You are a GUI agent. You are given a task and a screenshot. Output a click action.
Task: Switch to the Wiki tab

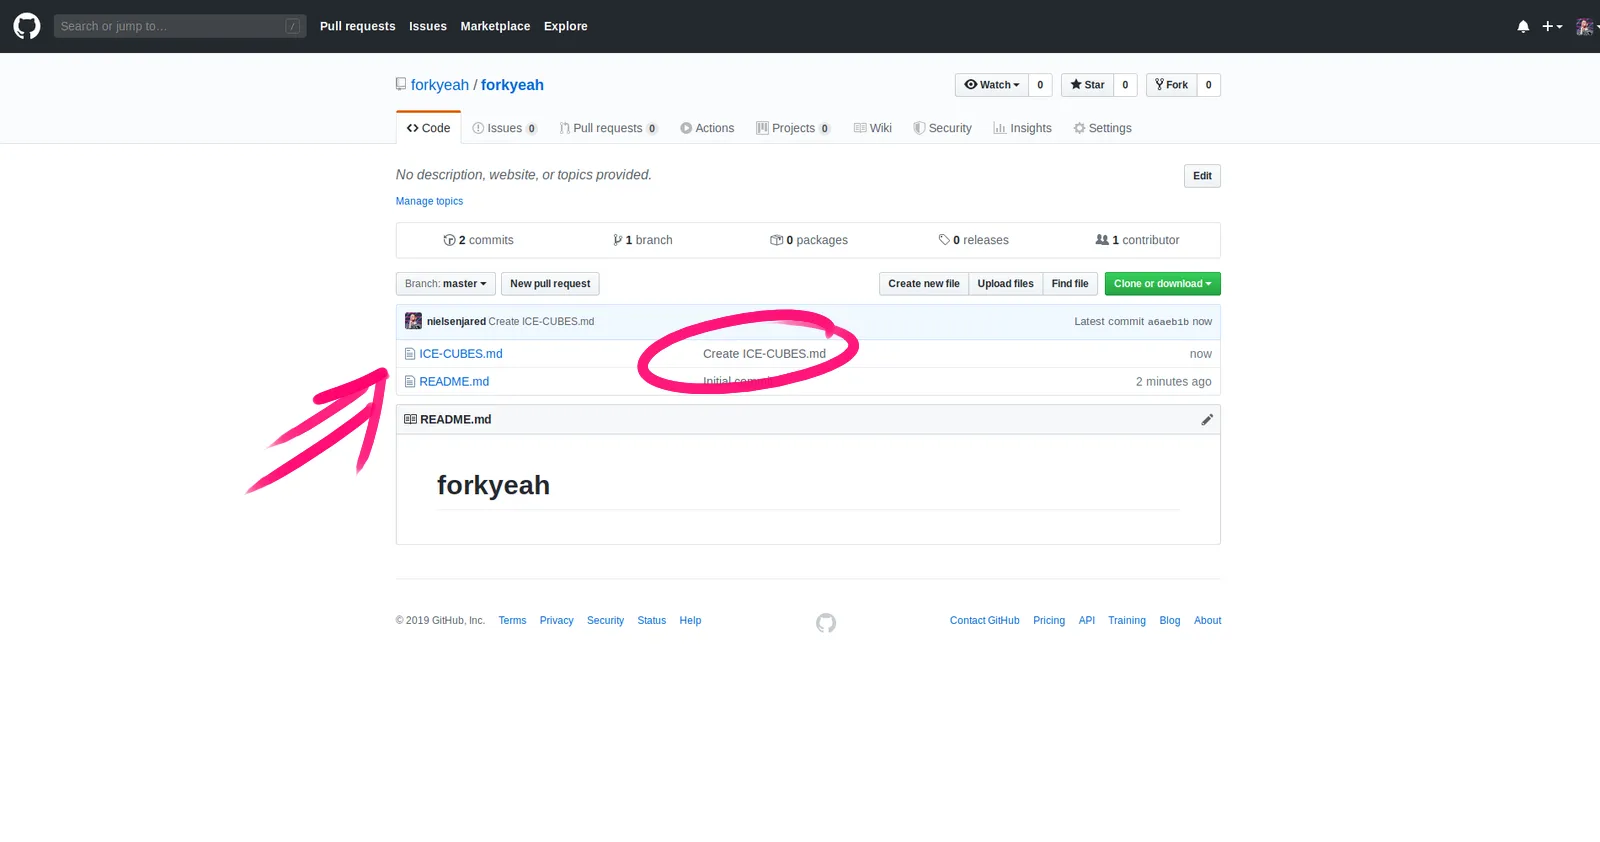click(873, 128)
